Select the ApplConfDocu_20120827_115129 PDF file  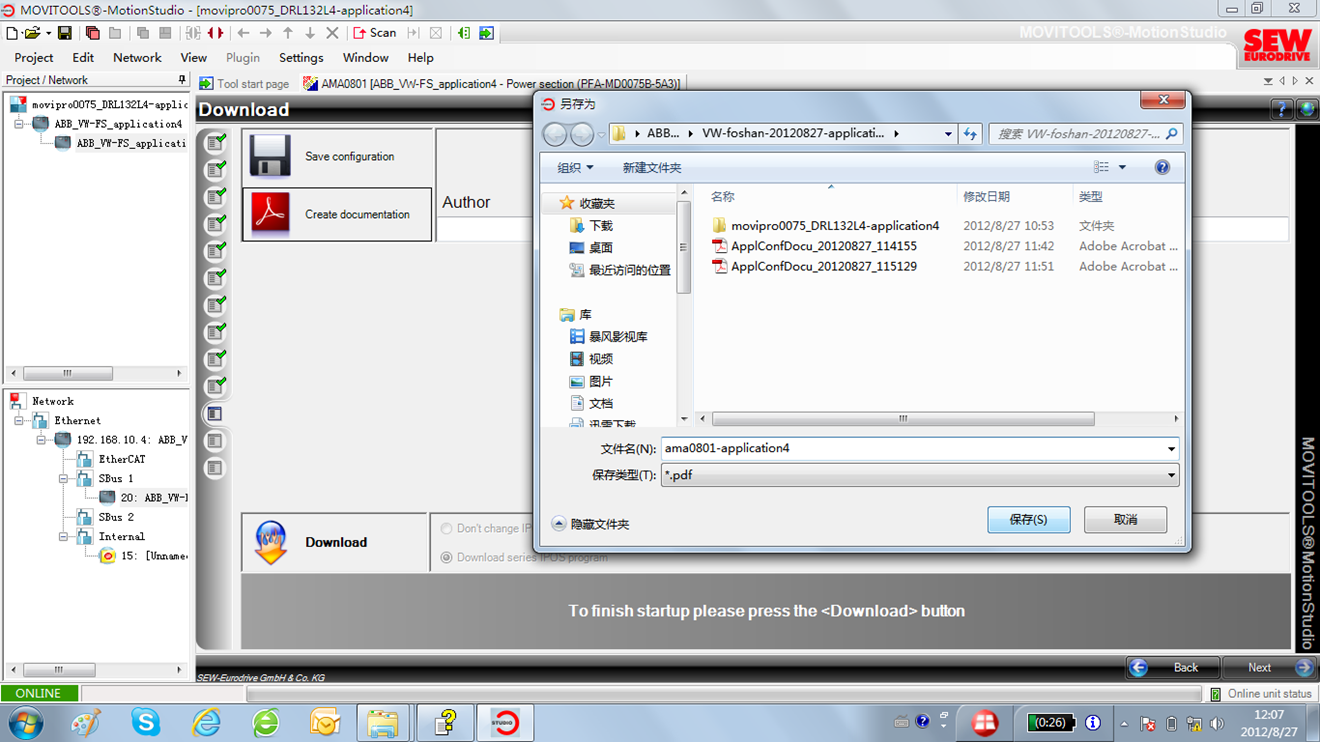pyautogui.click(x=823, y=267)
